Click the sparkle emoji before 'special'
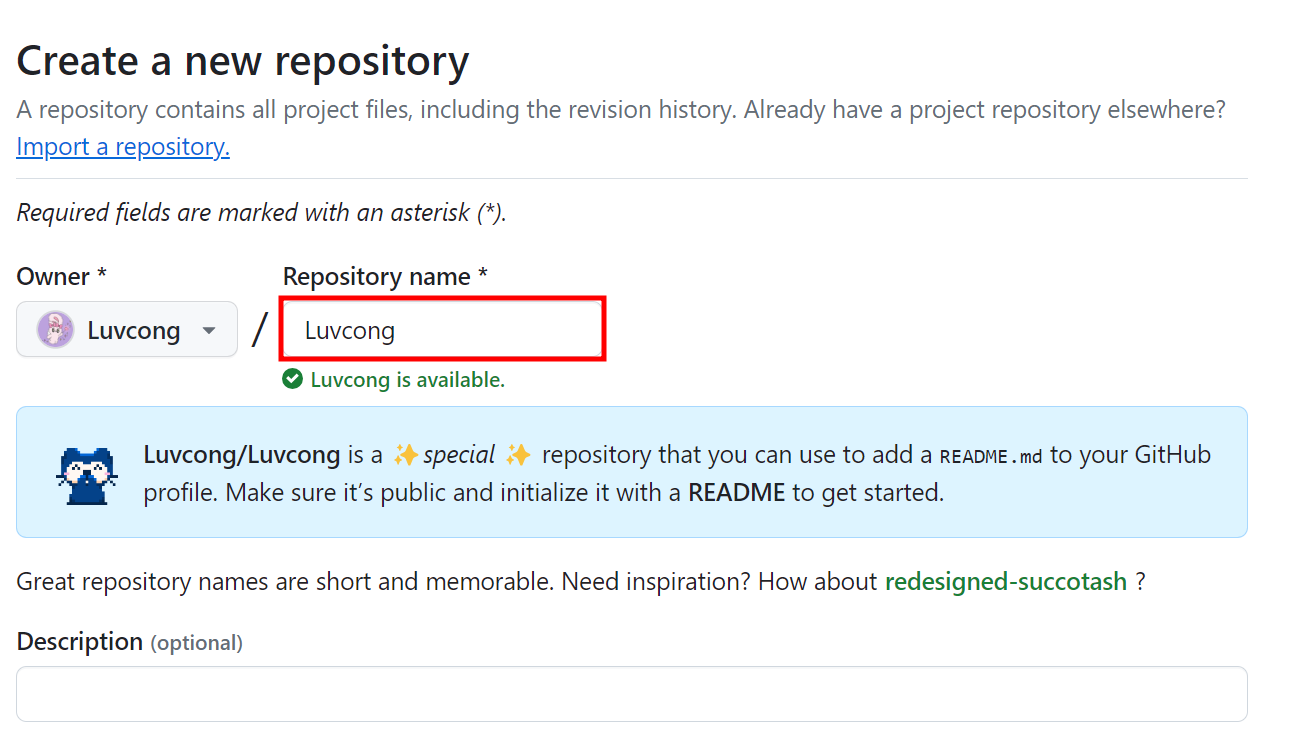This screenshot has width=1294, height=738. tap(405, 454)
